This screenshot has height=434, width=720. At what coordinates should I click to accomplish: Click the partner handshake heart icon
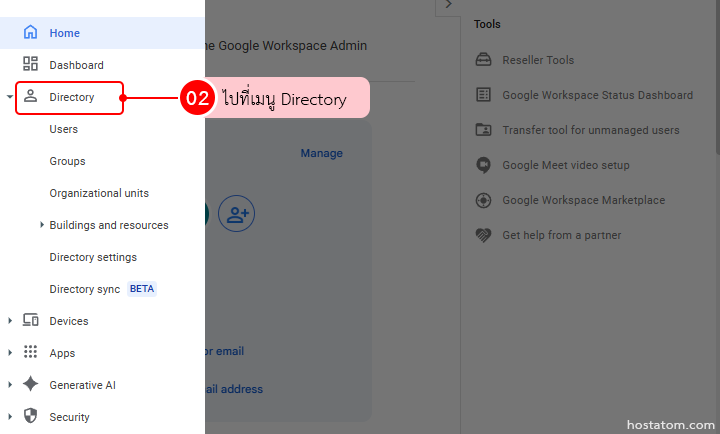click(483, 235)
